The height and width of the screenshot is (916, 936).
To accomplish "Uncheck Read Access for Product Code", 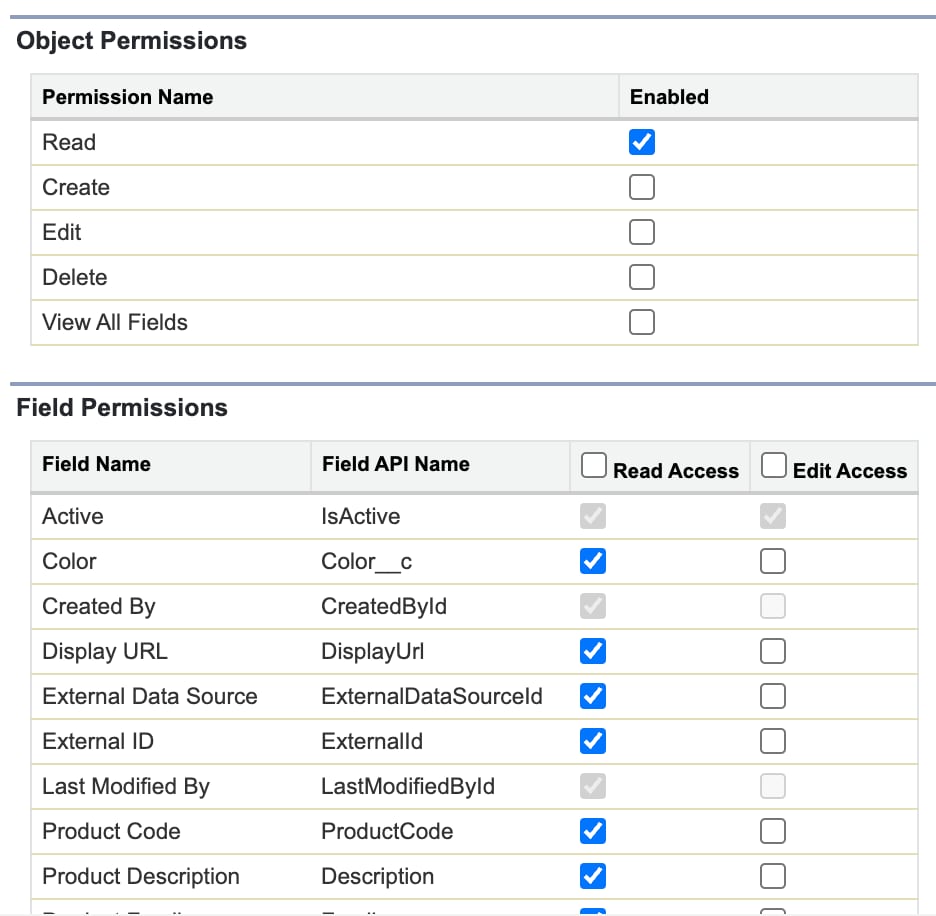I will click(593, 831).
